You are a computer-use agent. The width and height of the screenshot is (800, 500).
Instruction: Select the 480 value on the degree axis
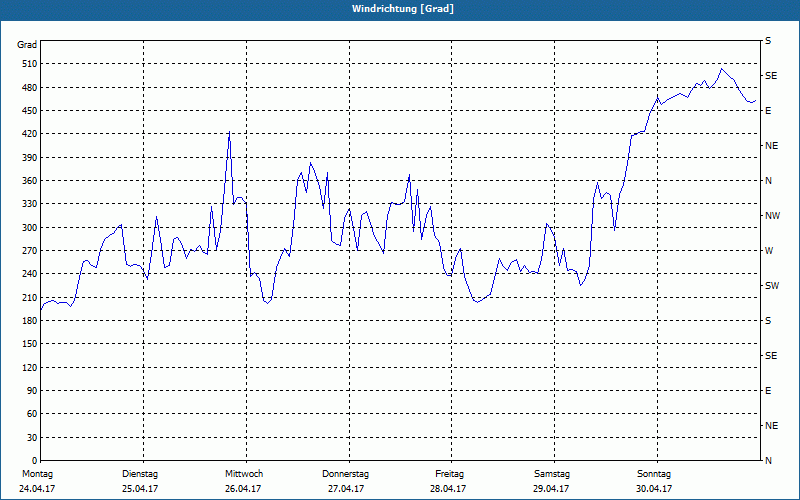tap(29, 87)
